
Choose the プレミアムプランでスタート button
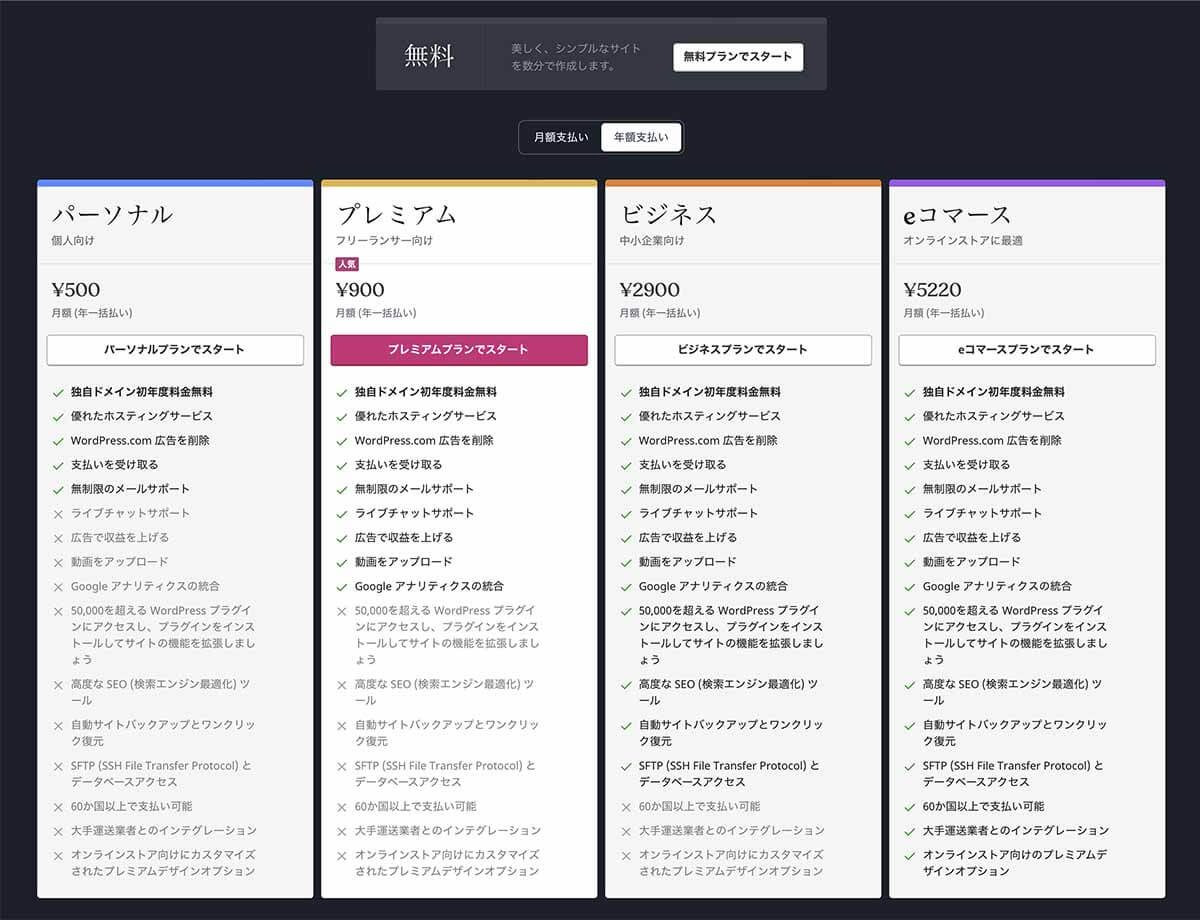coord(459,350)
